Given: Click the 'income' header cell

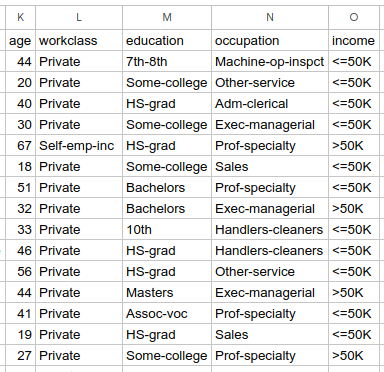Looking at the screenshot, I should pyautogui.click(x=354, y=40).
